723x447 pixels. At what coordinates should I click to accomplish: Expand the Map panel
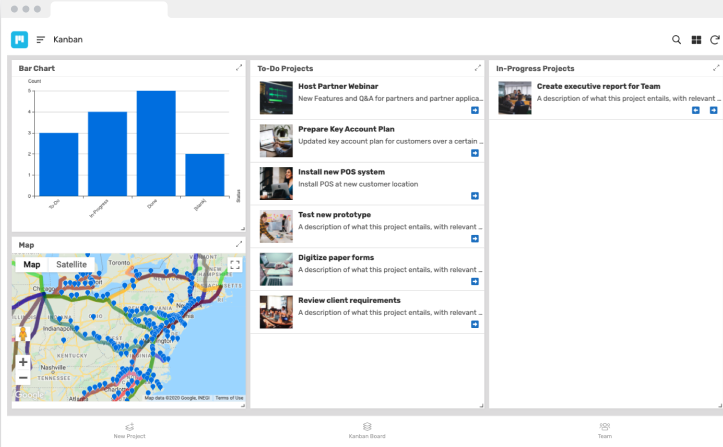pos(239,244)
